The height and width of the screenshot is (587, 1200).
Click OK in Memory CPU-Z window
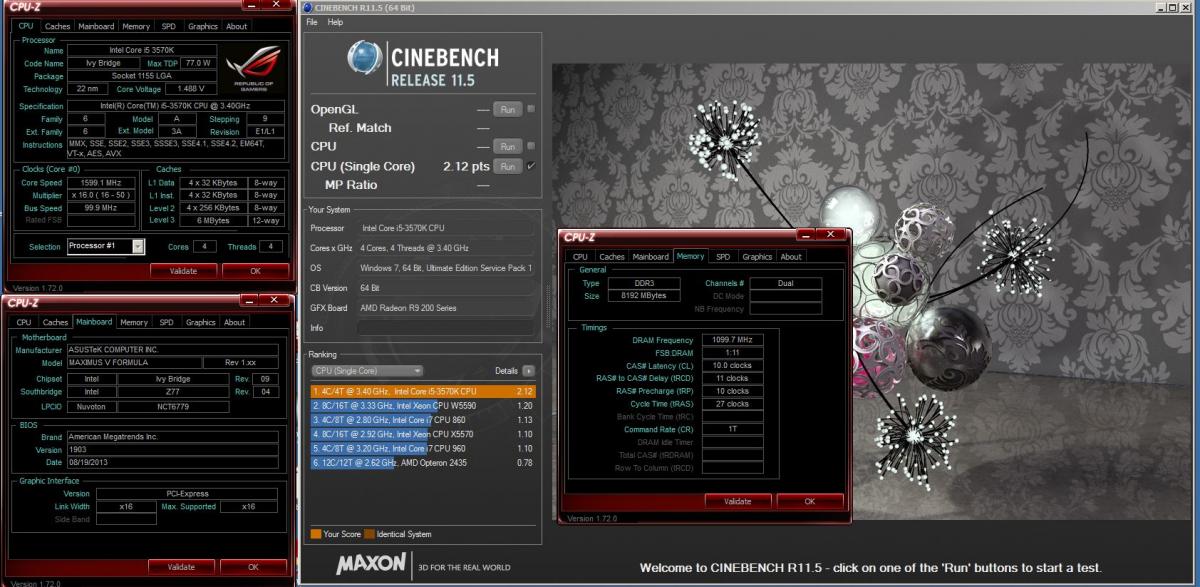[809, 501]
